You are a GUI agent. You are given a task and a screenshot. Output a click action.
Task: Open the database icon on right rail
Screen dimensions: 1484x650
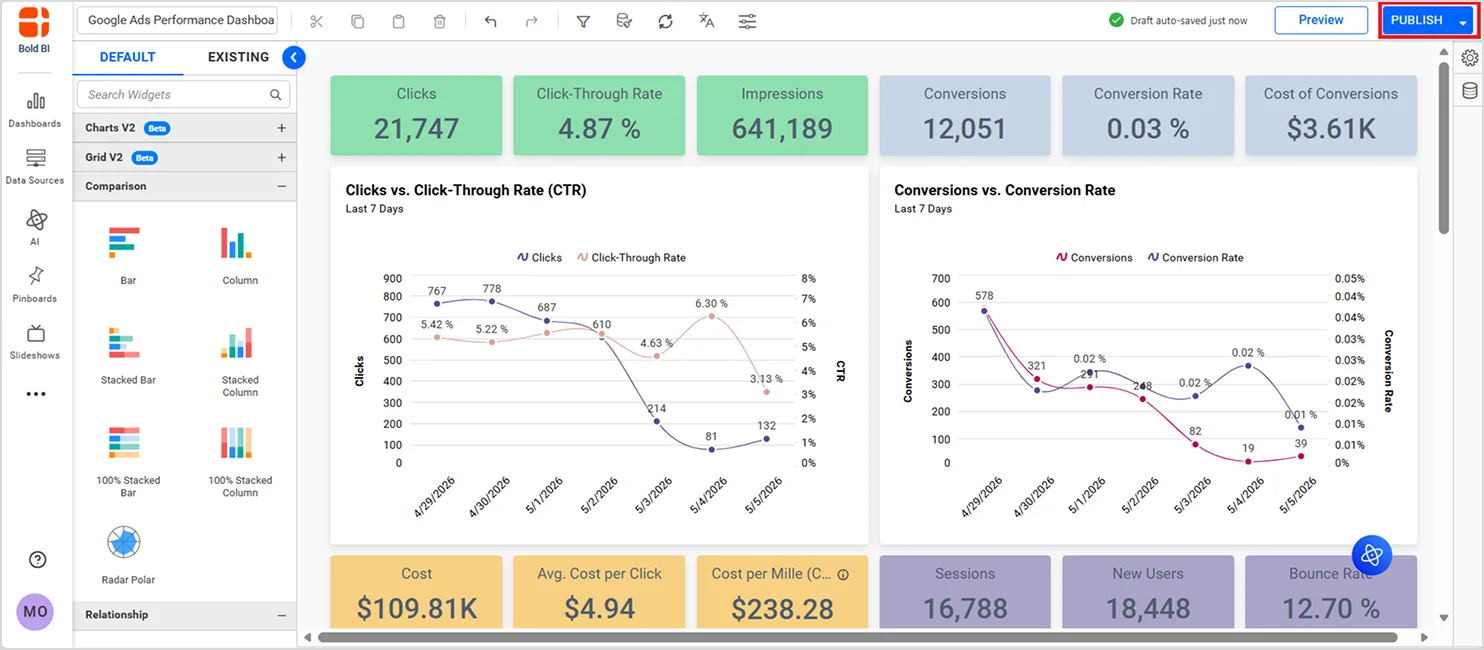point(1469,92)
